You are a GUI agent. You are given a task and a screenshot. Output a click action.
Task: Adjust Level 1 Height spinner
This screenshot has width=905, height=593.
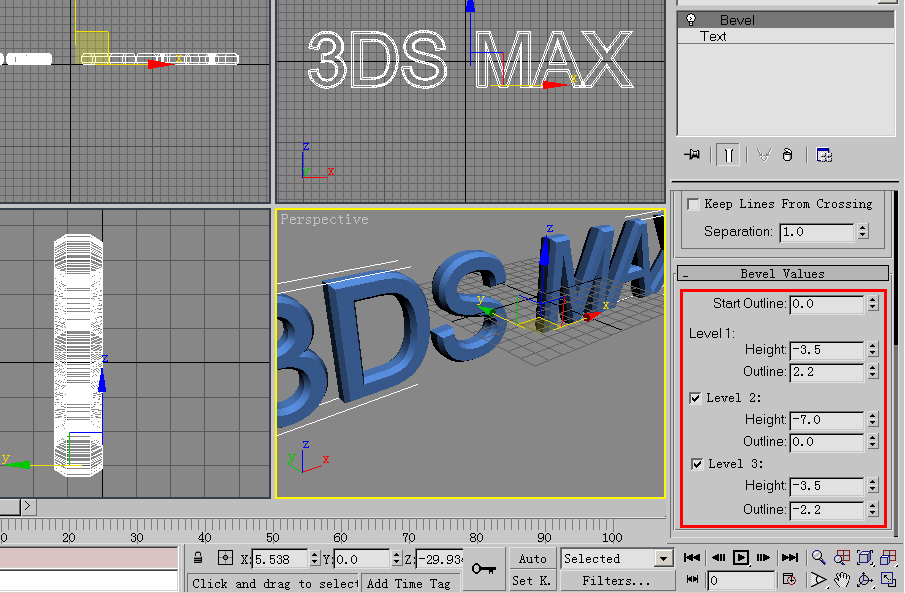873,349
